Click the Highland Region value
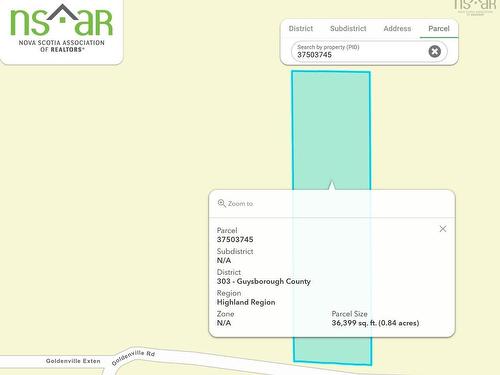 [246, 302]
